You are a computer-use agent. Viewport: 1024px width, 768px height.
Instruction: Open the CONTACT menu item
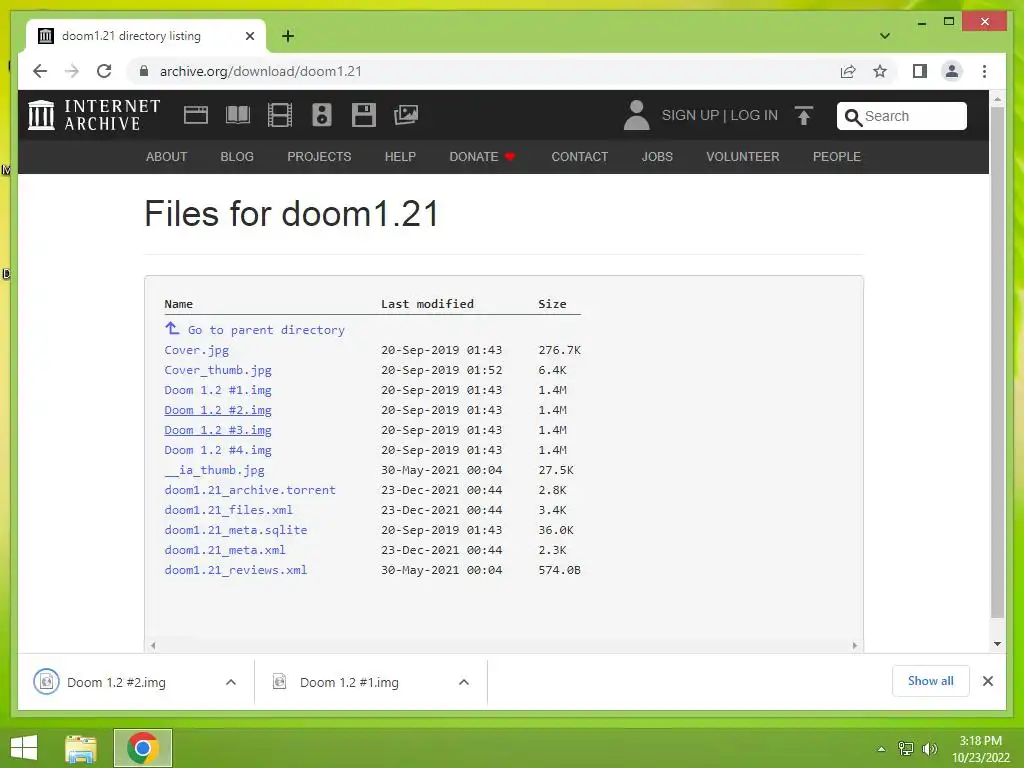[580, 157]
